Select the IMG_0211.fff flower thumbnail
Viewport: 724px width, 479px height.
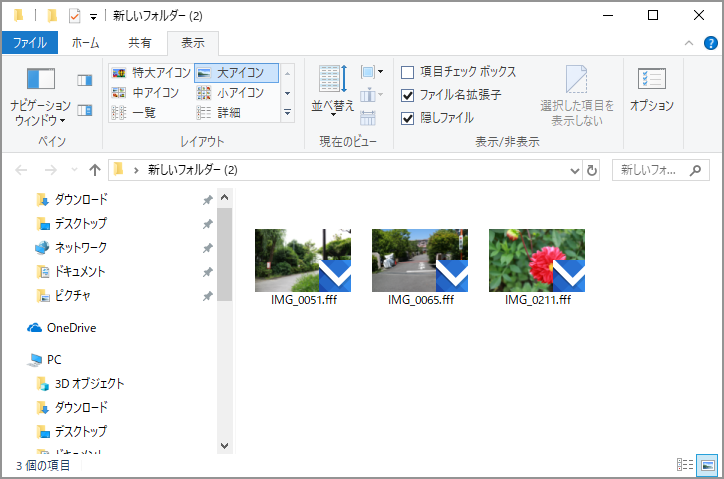537,261
